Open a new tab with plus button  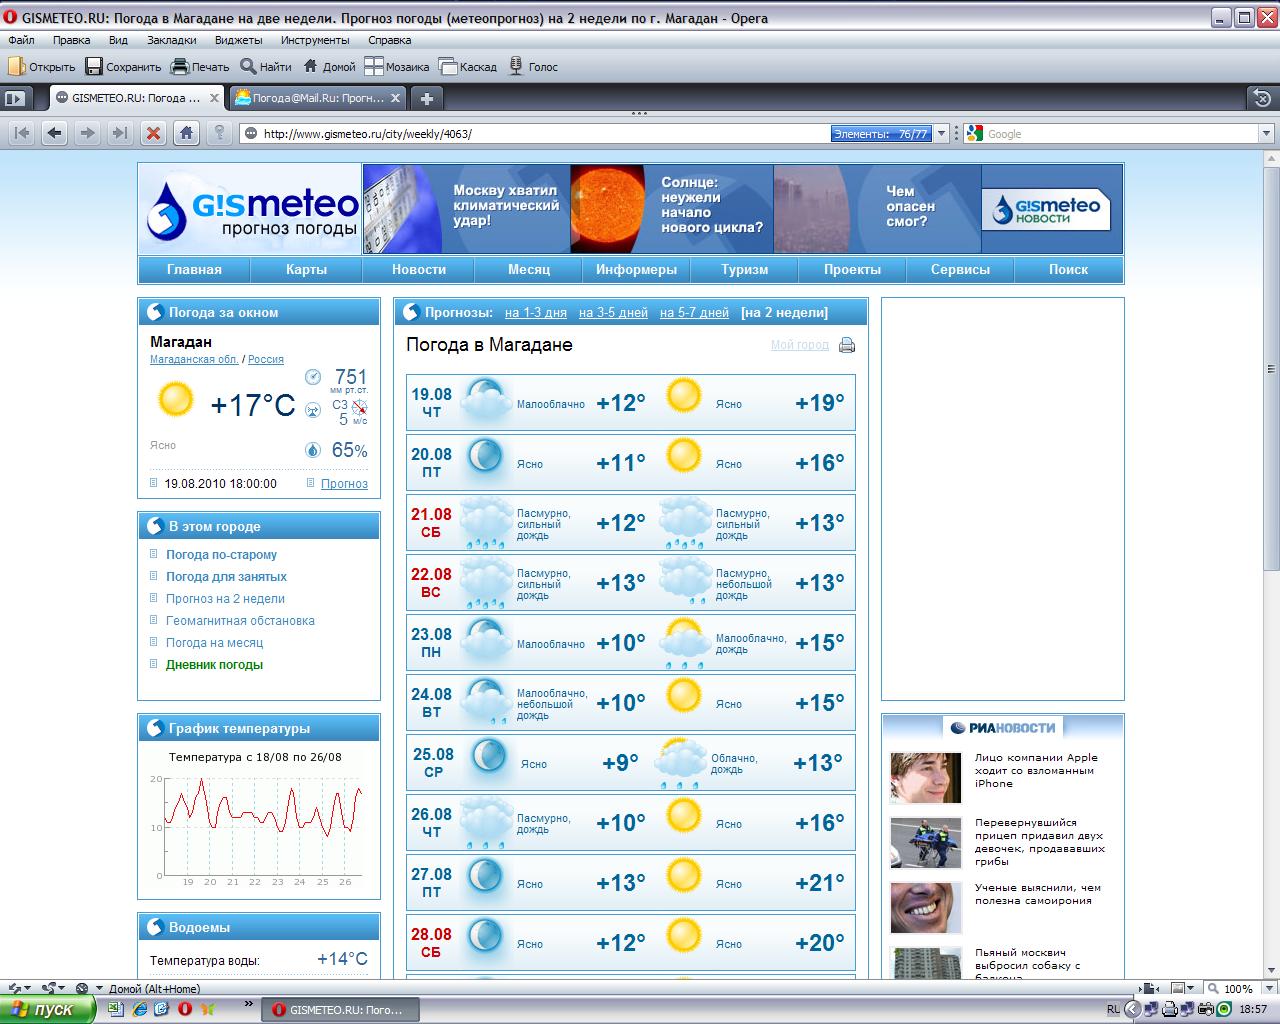(x=427, y=98)
